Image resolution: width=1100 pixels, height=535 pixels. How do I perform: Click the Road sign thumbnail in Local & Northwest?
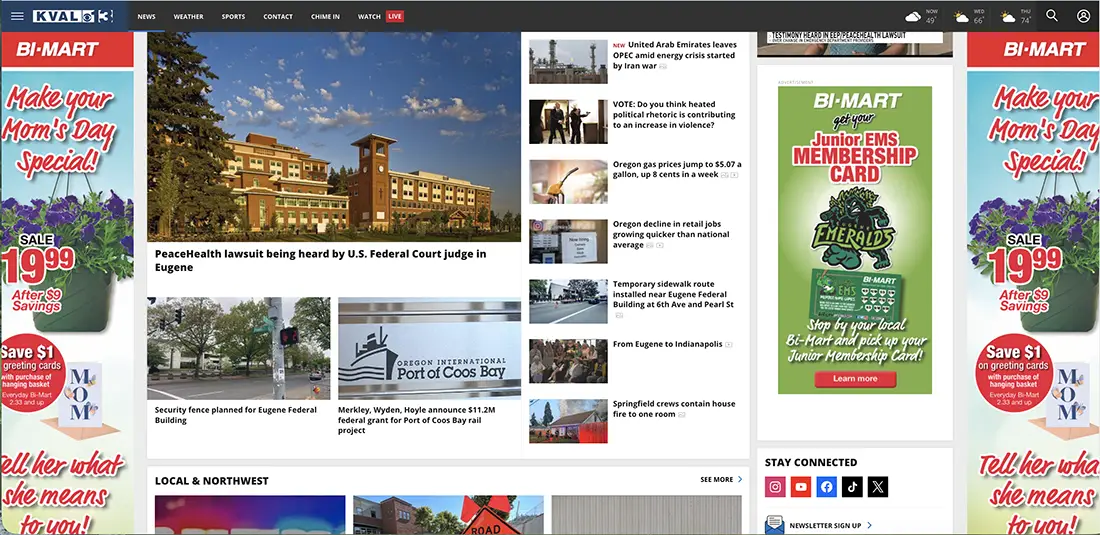point(448,515)
